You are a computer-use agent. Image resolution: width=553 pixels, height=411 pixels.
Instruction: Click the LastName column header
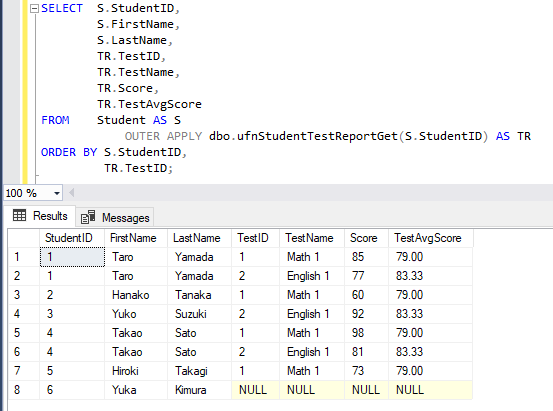[199, 238]
